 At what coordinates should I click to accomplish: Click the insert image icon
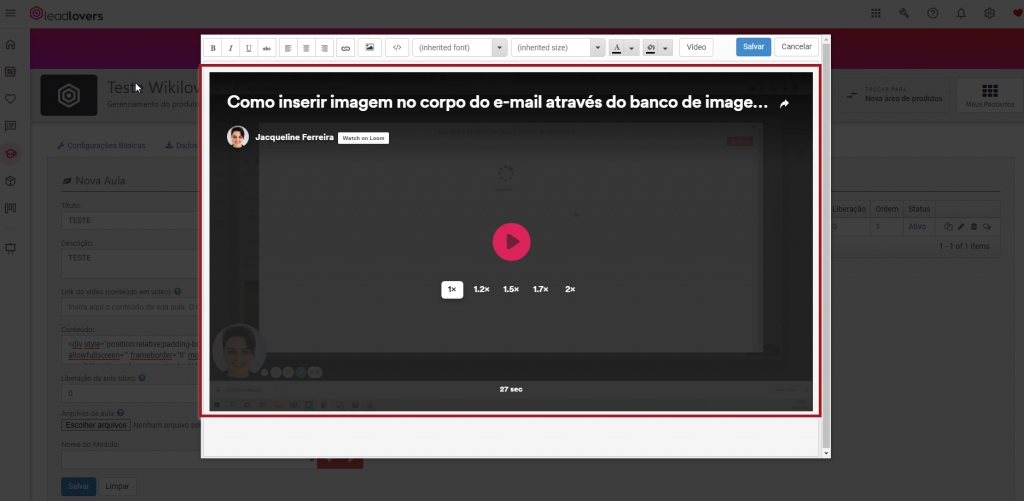point(370,47)
